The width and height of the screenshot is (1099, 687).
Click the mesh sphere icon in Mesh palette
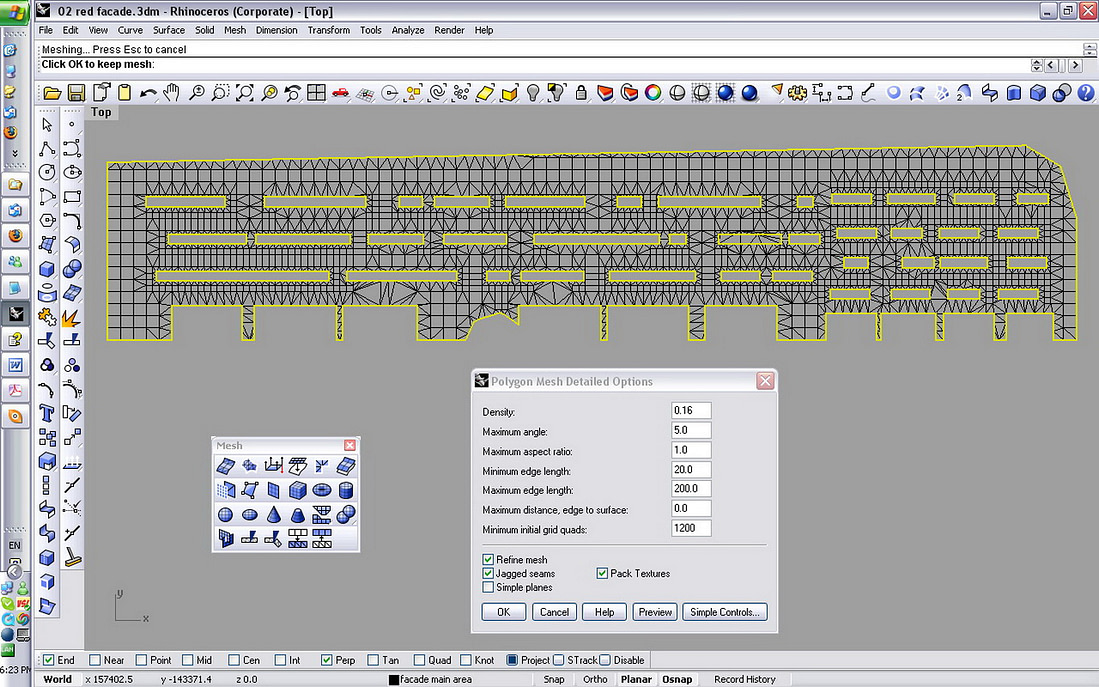click(225, 515)
